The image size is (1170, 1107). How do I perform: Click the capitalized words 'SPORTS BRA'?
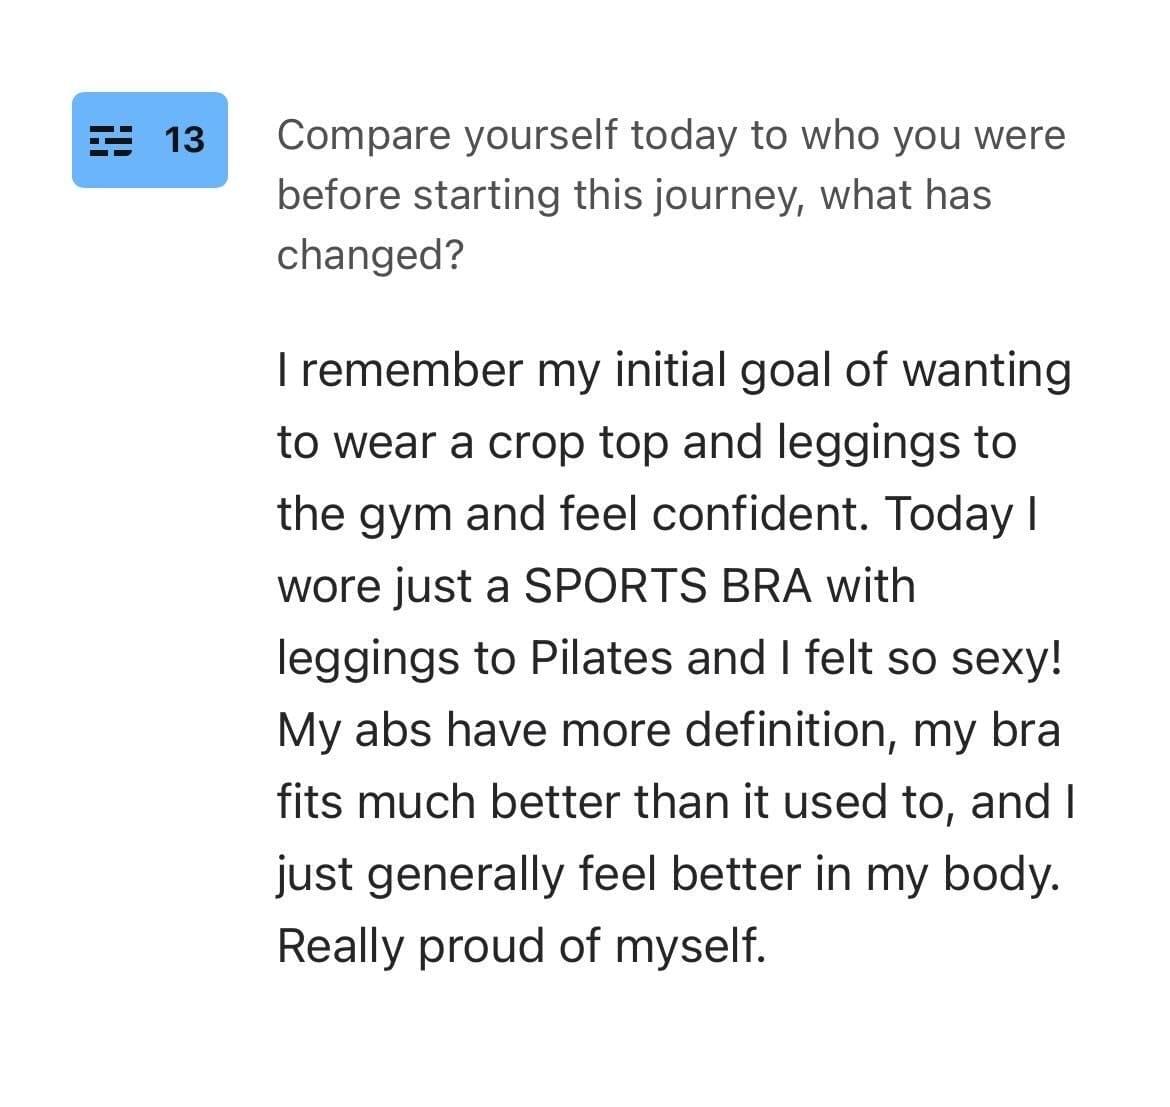(x=668, y=586)
